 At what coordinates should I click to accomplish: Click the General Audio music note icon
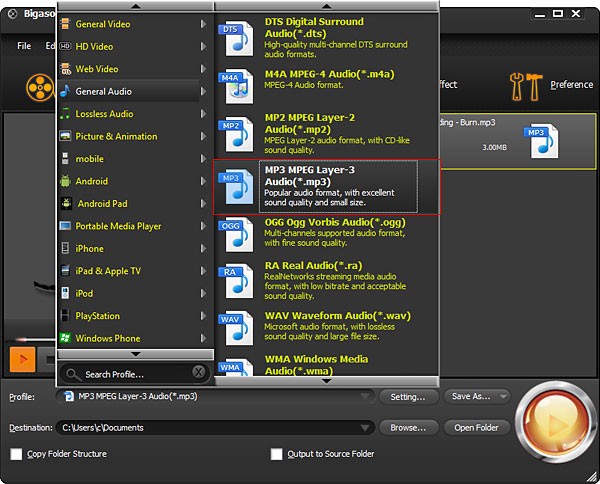coord(65,91)
